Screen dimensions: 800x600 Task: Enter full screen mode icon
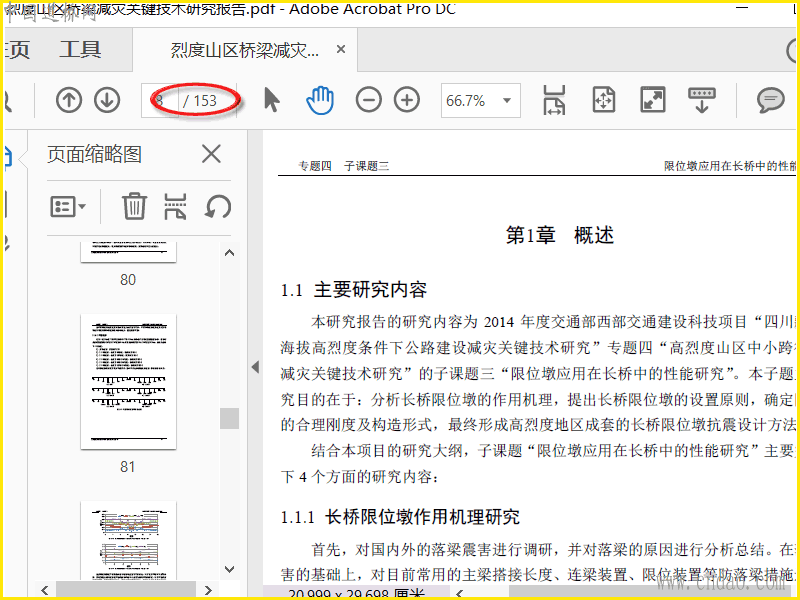click(x=653, y=100)
